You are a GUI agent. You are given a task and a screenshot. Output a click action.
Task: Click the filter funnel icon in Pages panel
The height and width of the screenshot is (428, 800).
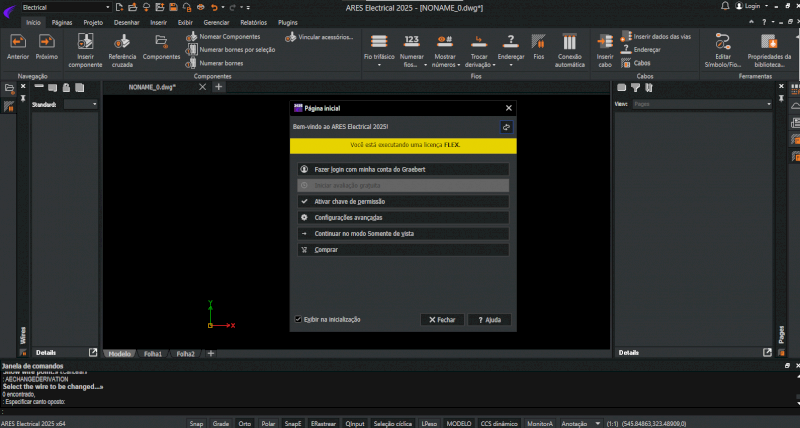(635, 88)
